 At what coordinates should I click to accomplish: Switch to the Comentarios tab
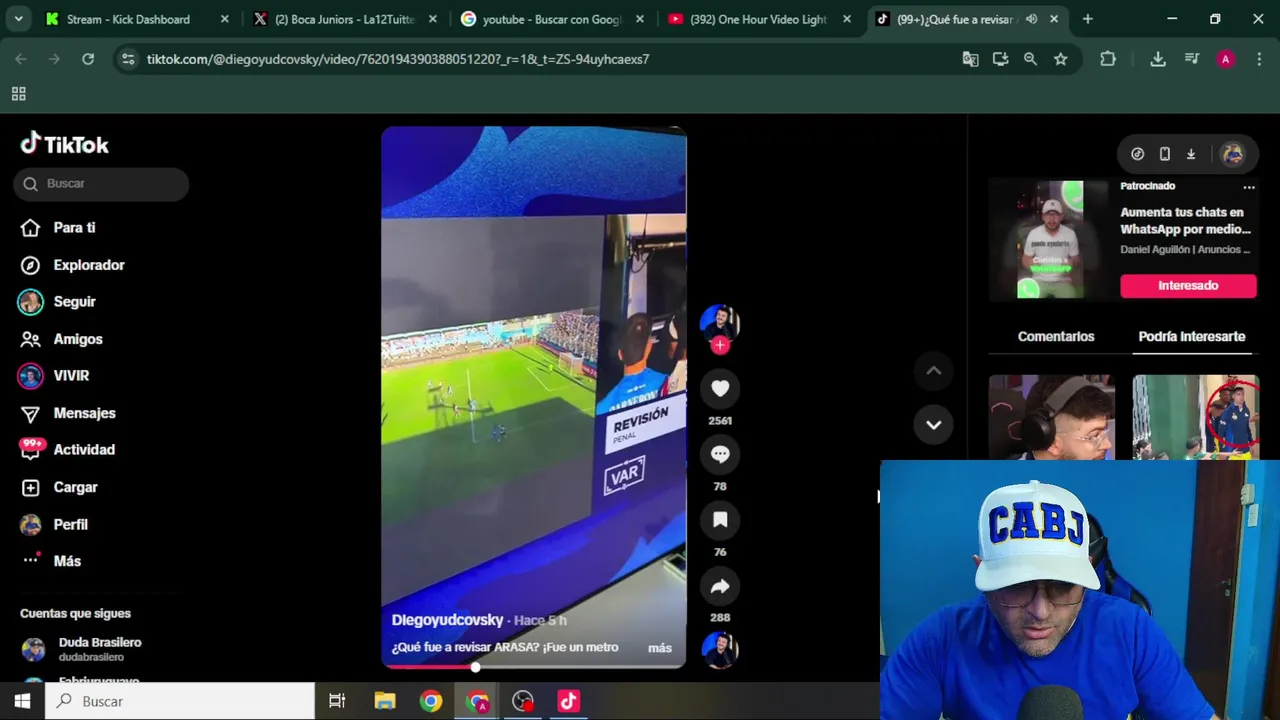click(1056, 337)
